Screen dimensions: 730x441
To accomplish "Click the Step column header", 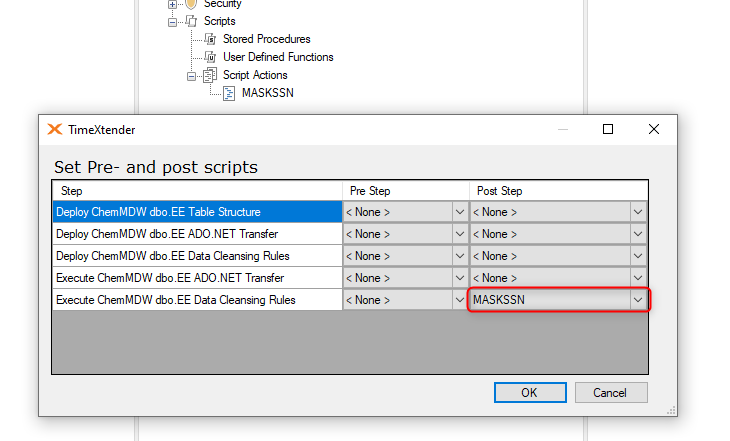I will point(197,191).
